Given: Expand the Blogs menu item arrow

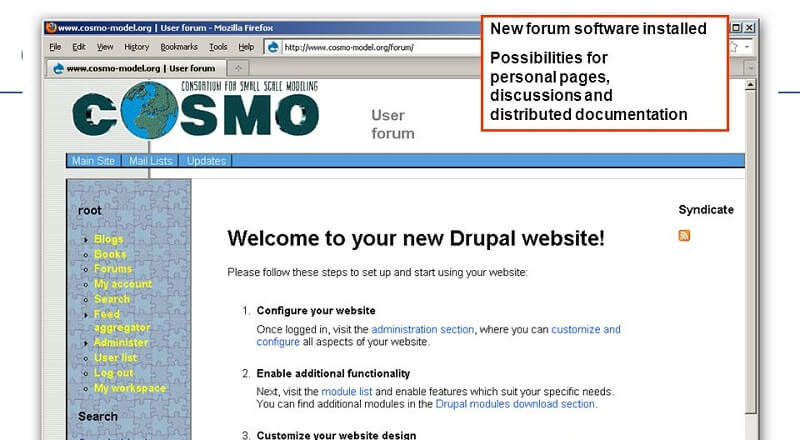Looking at the screenshot, I should pyautogui.click(x=86, y=239).
